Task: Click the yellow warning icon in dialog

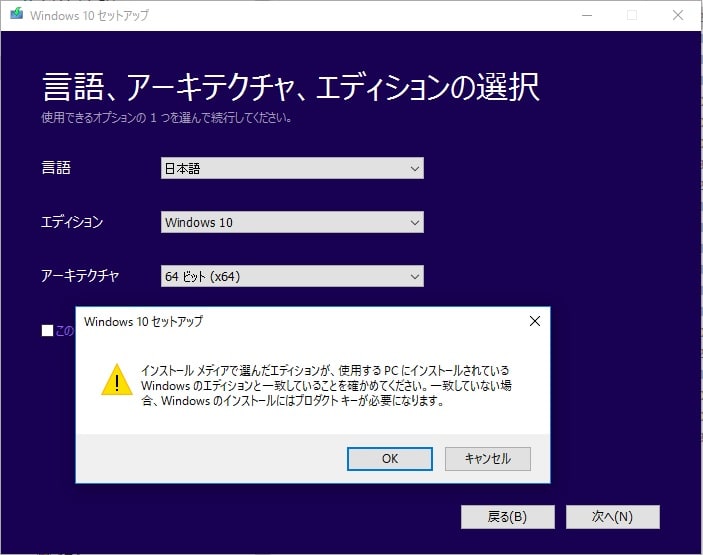Action: coord(117,380)
